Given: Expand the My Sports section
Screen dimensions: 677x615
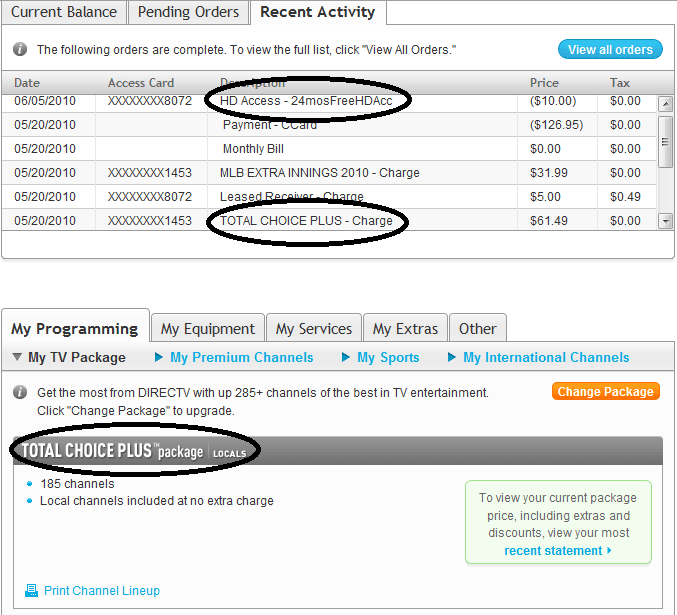Looking at the screenshot, I should (x=380, y=357).
